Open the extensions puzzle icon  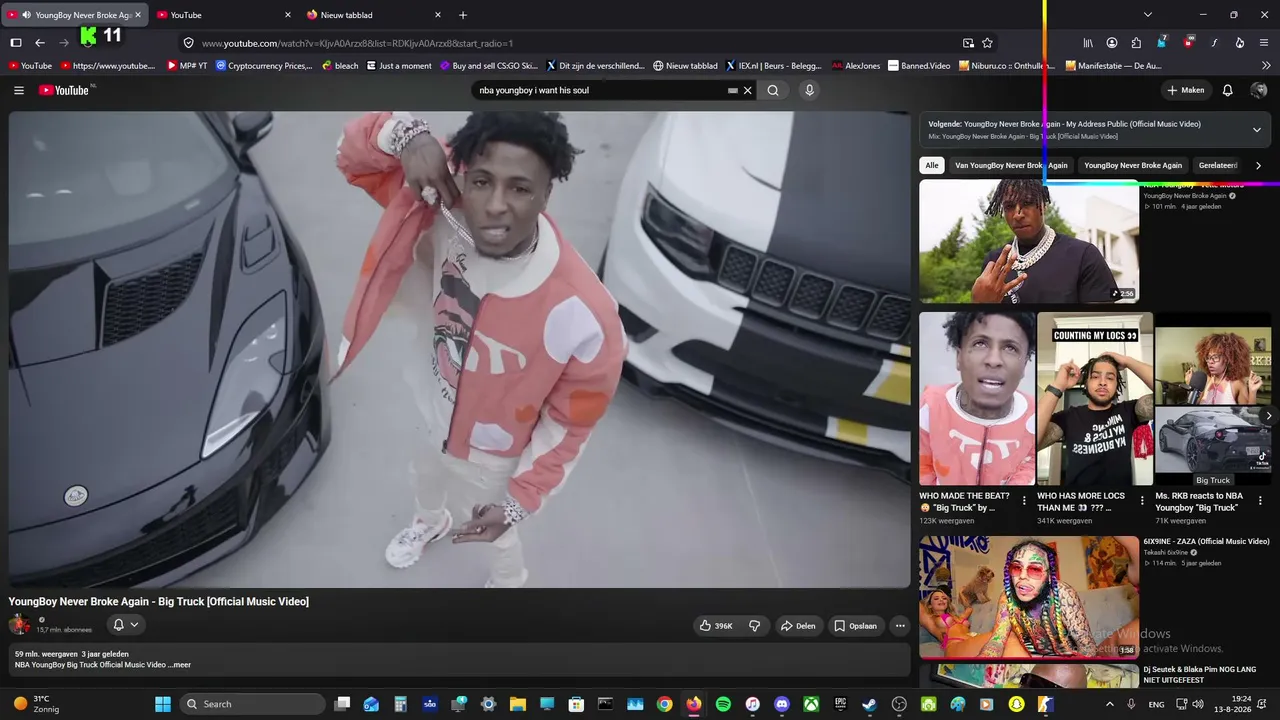(x=1136, y=43)
